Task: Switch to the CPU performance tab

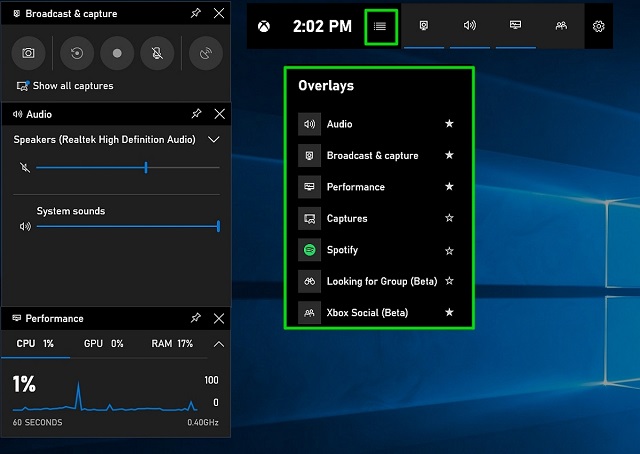Action: (x=35, y=344)
